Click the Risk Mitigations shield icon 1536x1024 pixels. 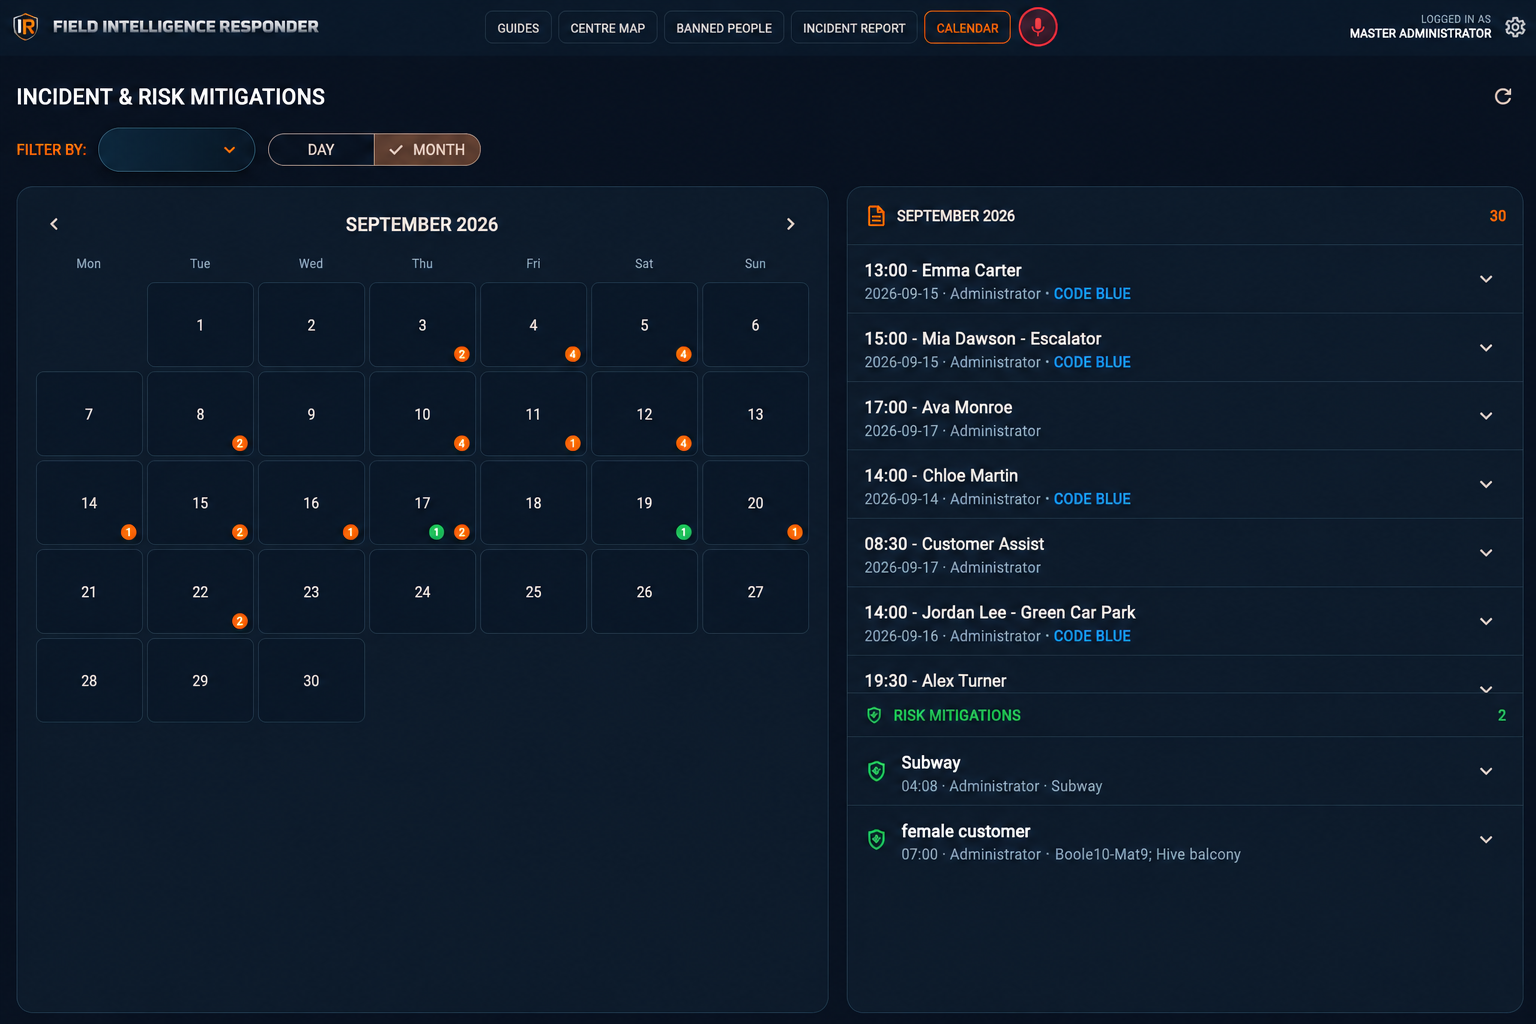click(874, 715)
